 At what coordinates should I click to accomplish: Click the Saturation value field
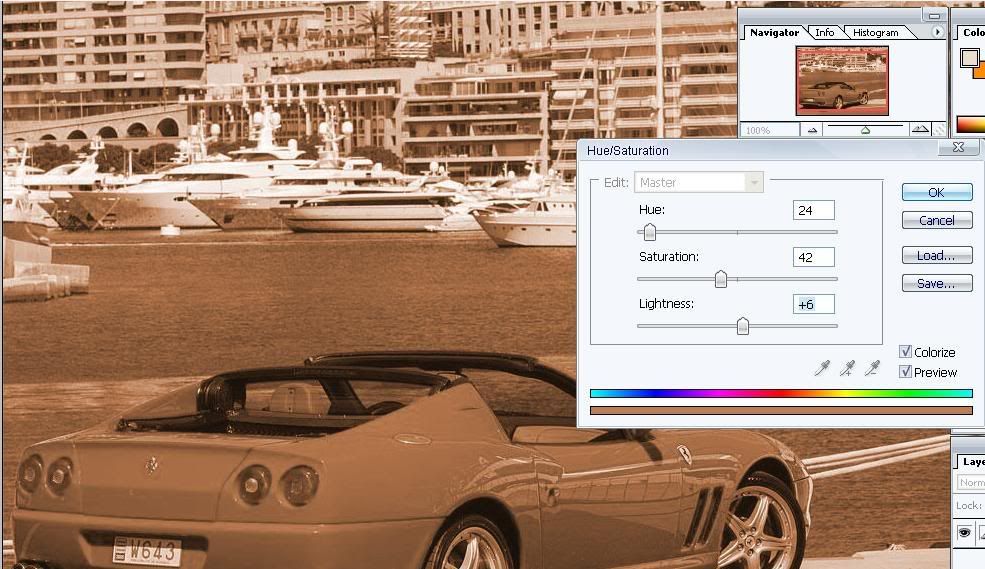point(814,257)
